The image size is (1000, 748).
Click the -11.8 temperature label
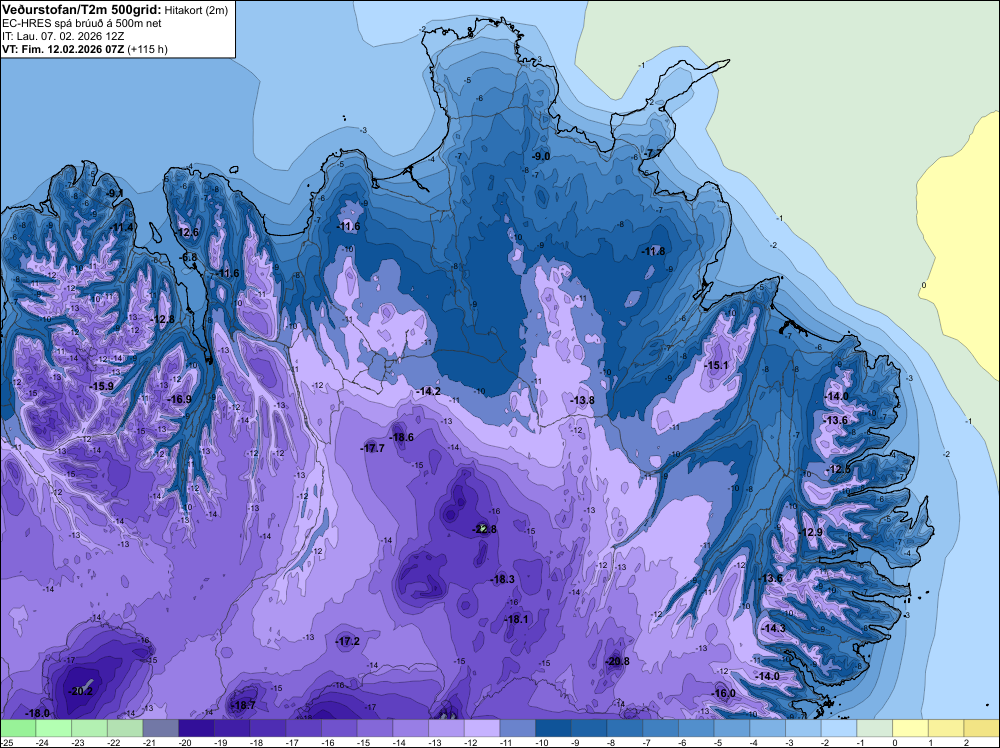[x=653, y=251]
